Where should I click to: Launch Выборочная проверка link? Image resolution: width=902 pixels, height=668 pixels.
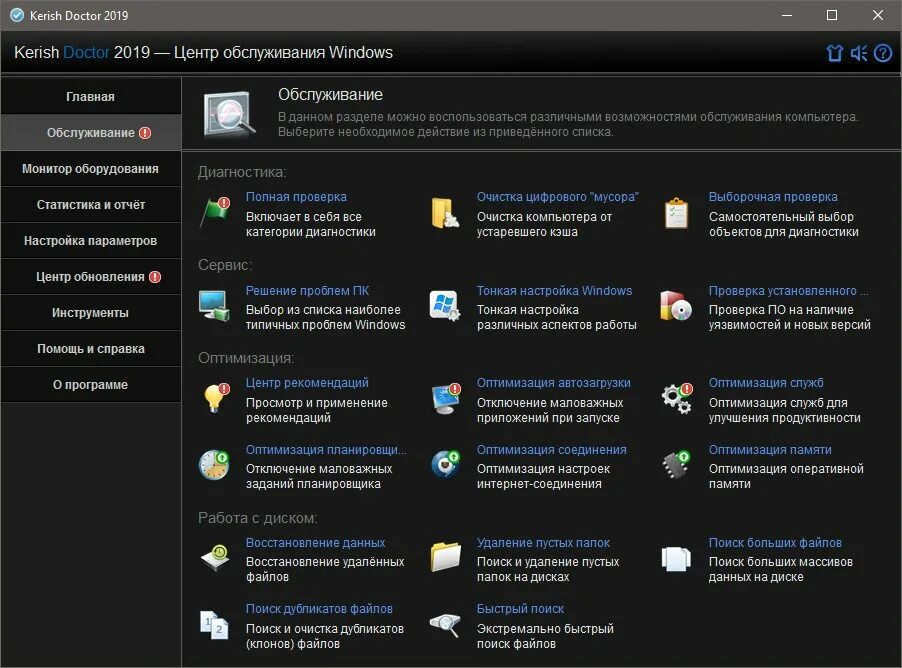pyautogui.click(x=773, y=197)
